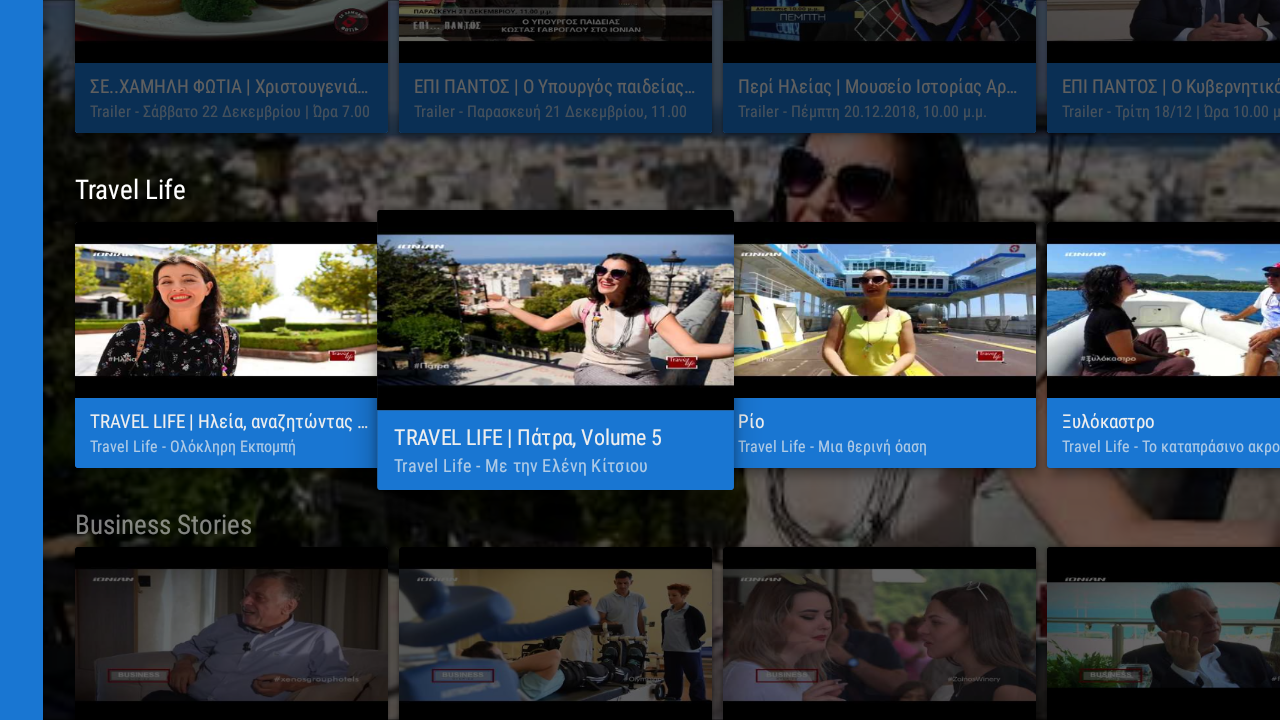The height and width of the screenshot is (720, 1280).
Task: Open Business Stories video with seated man in blue shirt
Action: point(231,634)
